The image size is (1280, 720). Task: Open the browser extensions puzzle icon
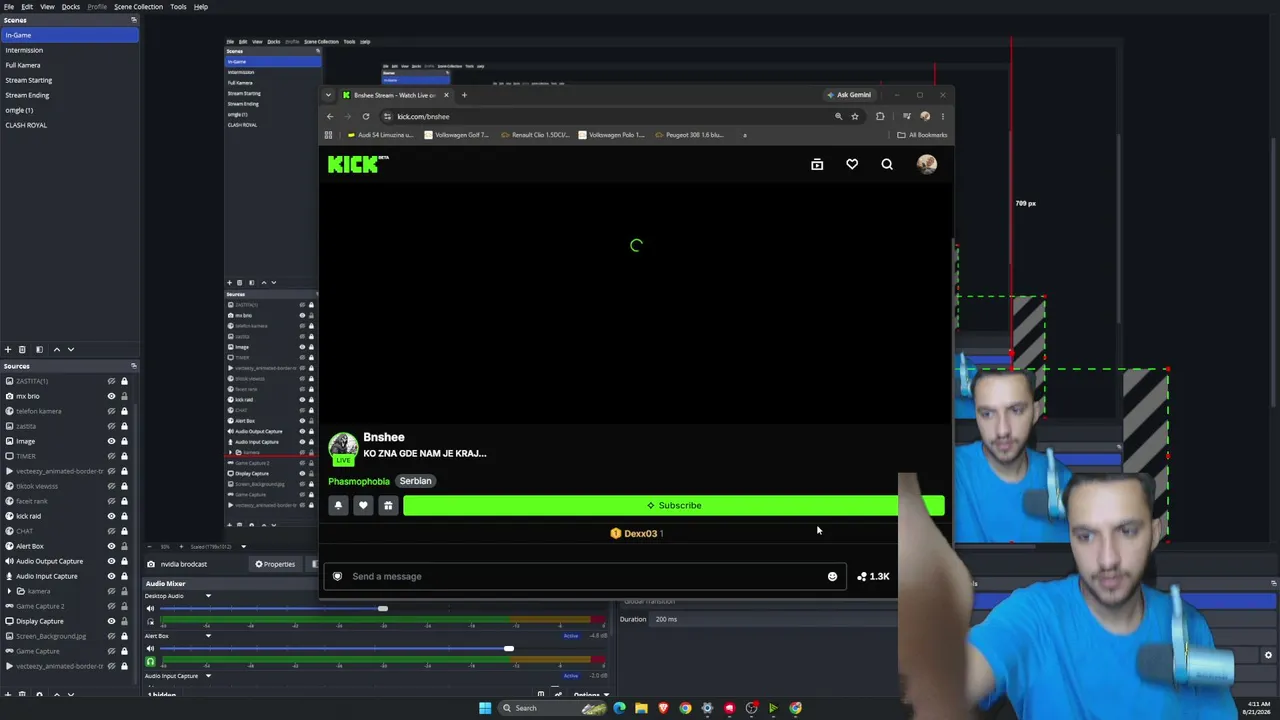click(880, 116)
